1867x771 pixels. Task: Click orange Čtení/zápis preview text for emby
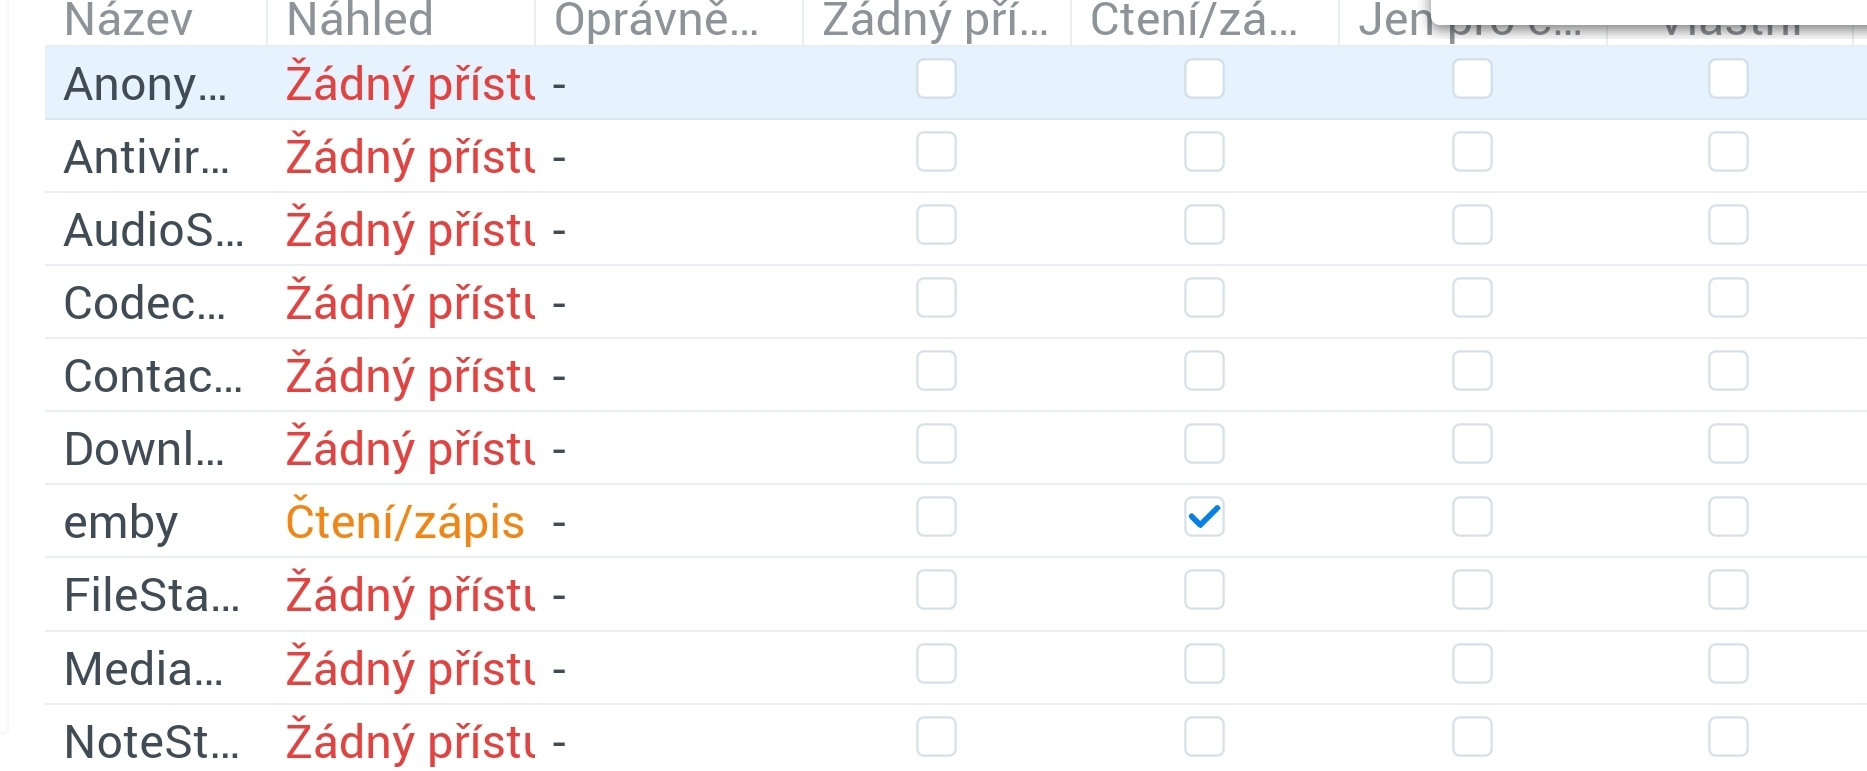404,523
